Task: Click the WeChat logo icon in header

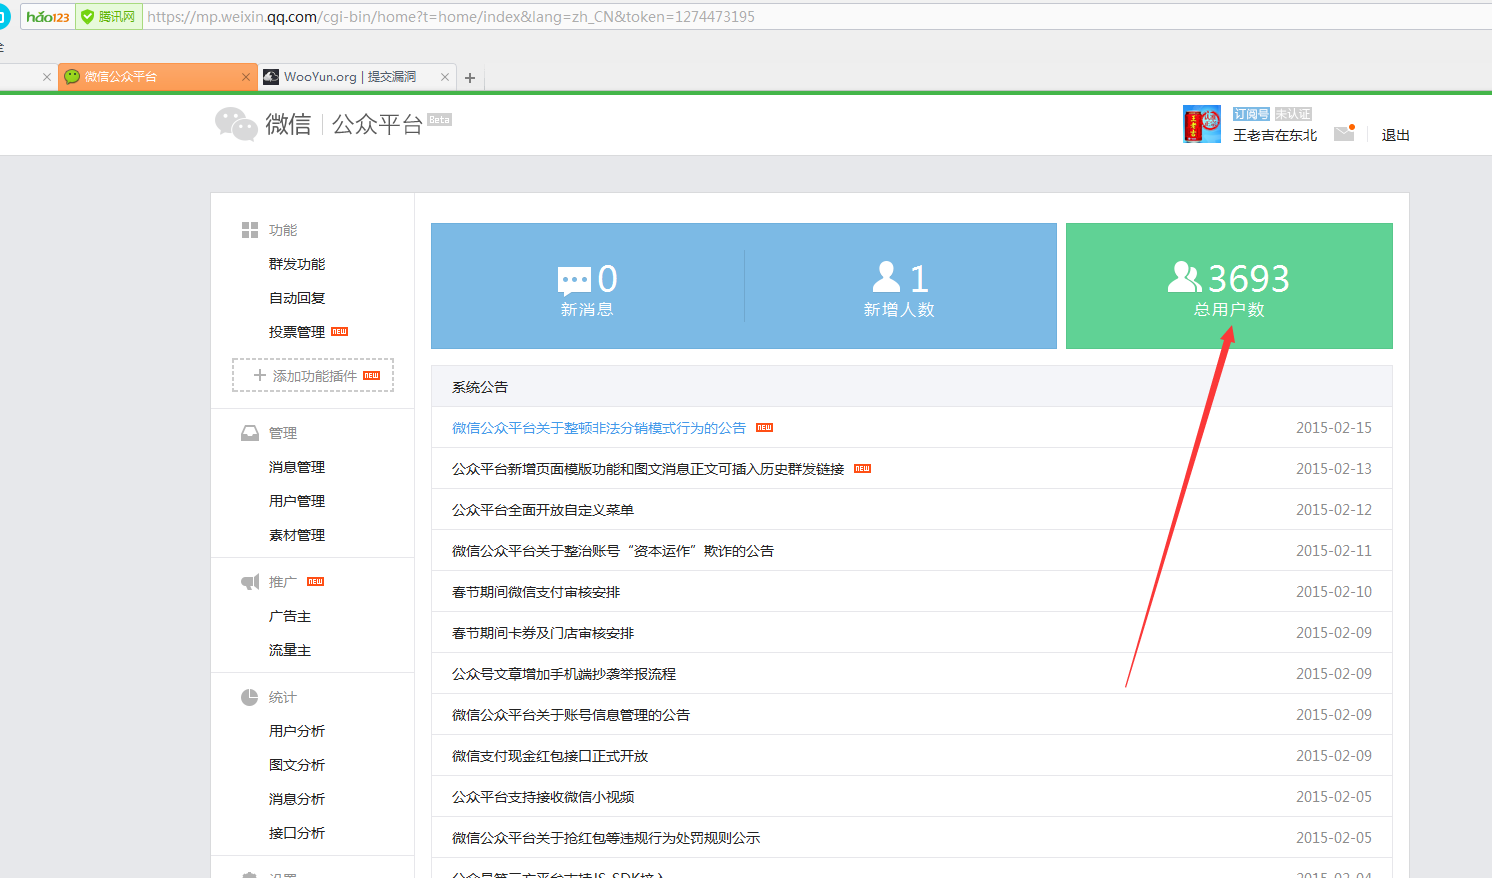Action: [236, 124]
